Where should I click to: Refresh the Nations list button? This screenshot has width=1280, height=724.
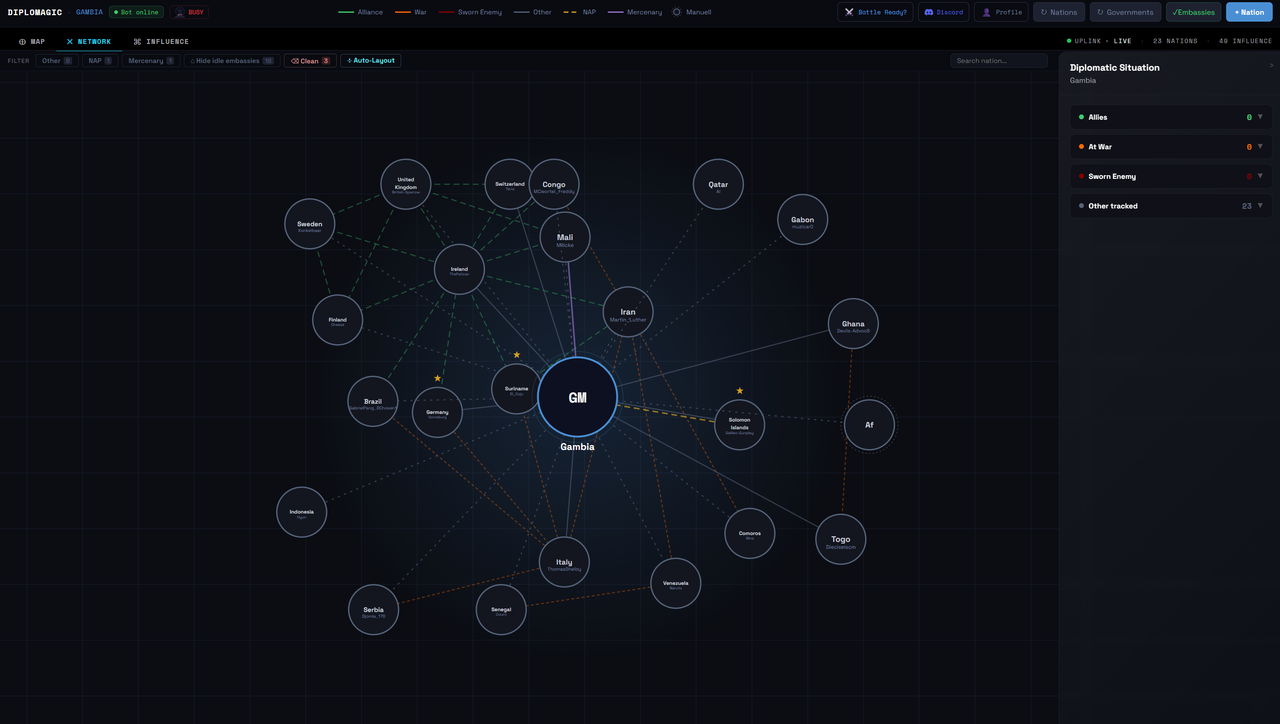click(1059, 12)
